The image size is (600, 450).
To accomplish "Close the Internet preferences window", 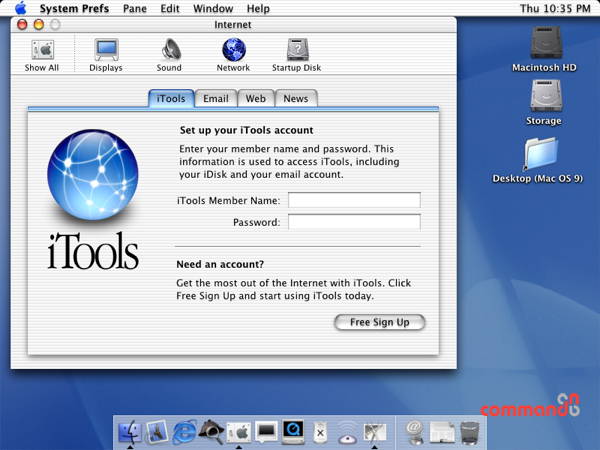I will click(22, 24).
